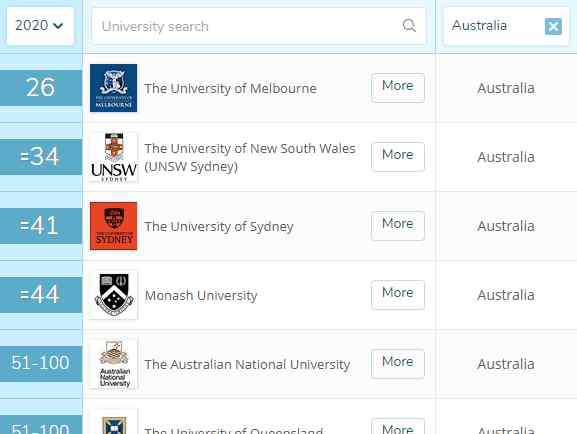Click the UNSW Sydney logo
Screen dimensions: 577x434
113,157
